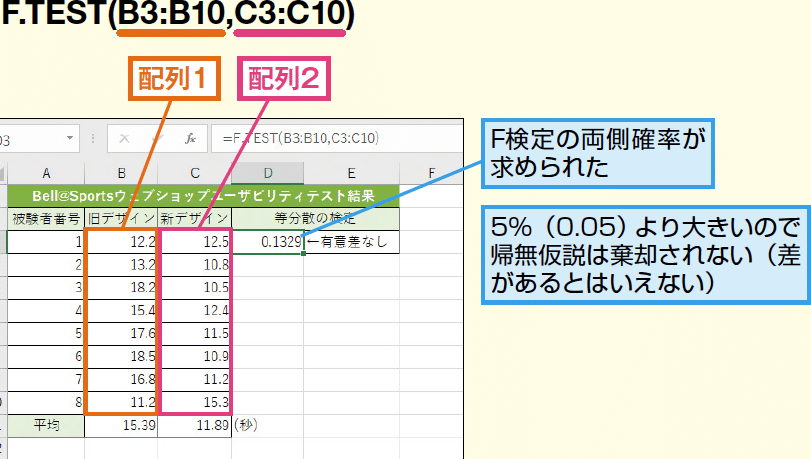Select cell D3 containing 0.1329

pos(268,241)
